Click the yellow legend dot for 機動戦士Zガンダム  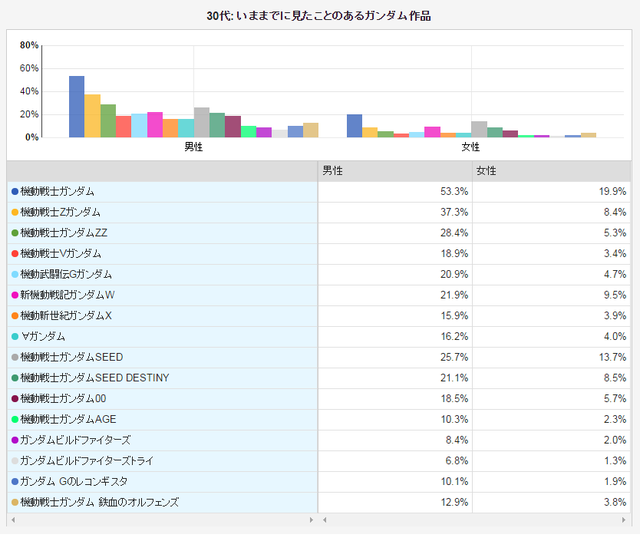click(x=14, y=212)
